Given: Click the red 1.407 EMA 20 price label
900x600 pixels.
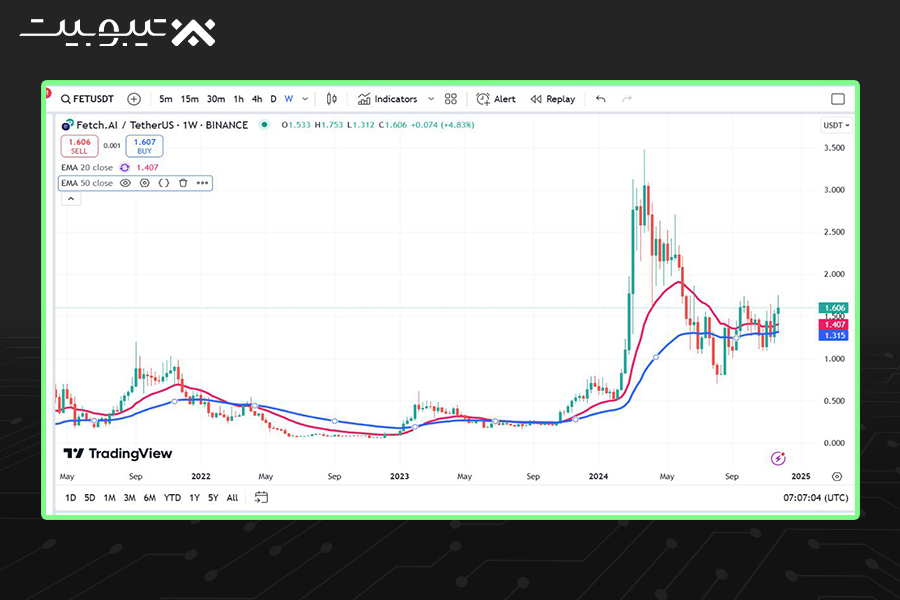Looking at the screenshot, I should click(834, 325).
